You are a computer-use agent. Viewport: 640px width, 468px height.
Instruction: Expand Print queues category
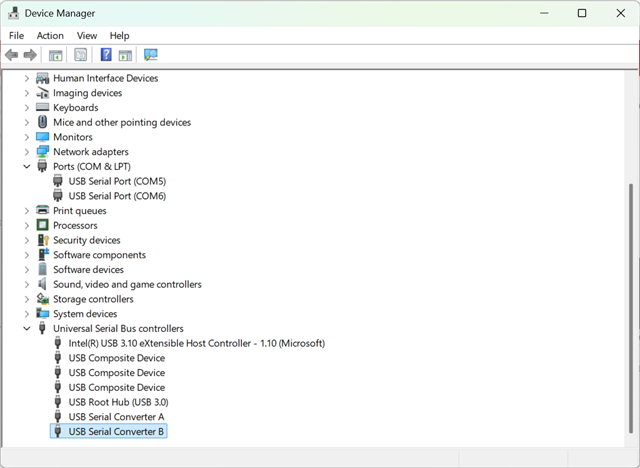27,211
